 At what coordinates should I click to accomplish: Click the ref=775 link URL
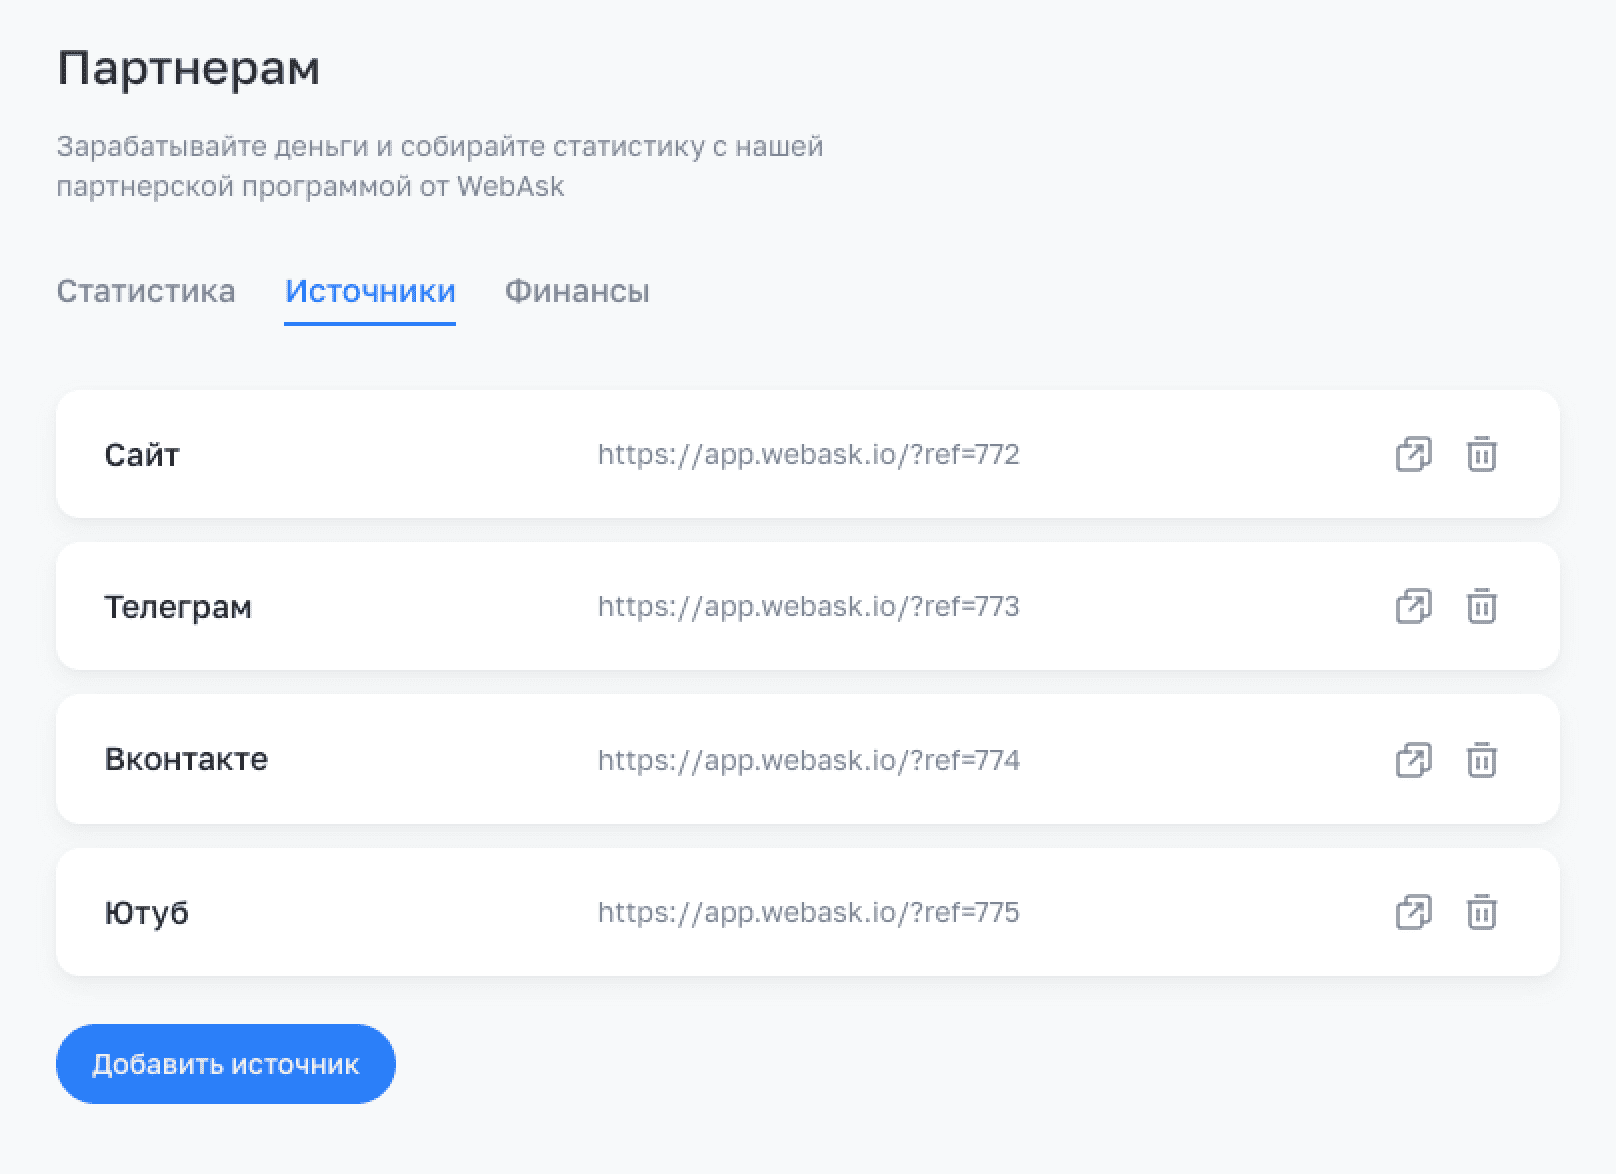point(808,912)
